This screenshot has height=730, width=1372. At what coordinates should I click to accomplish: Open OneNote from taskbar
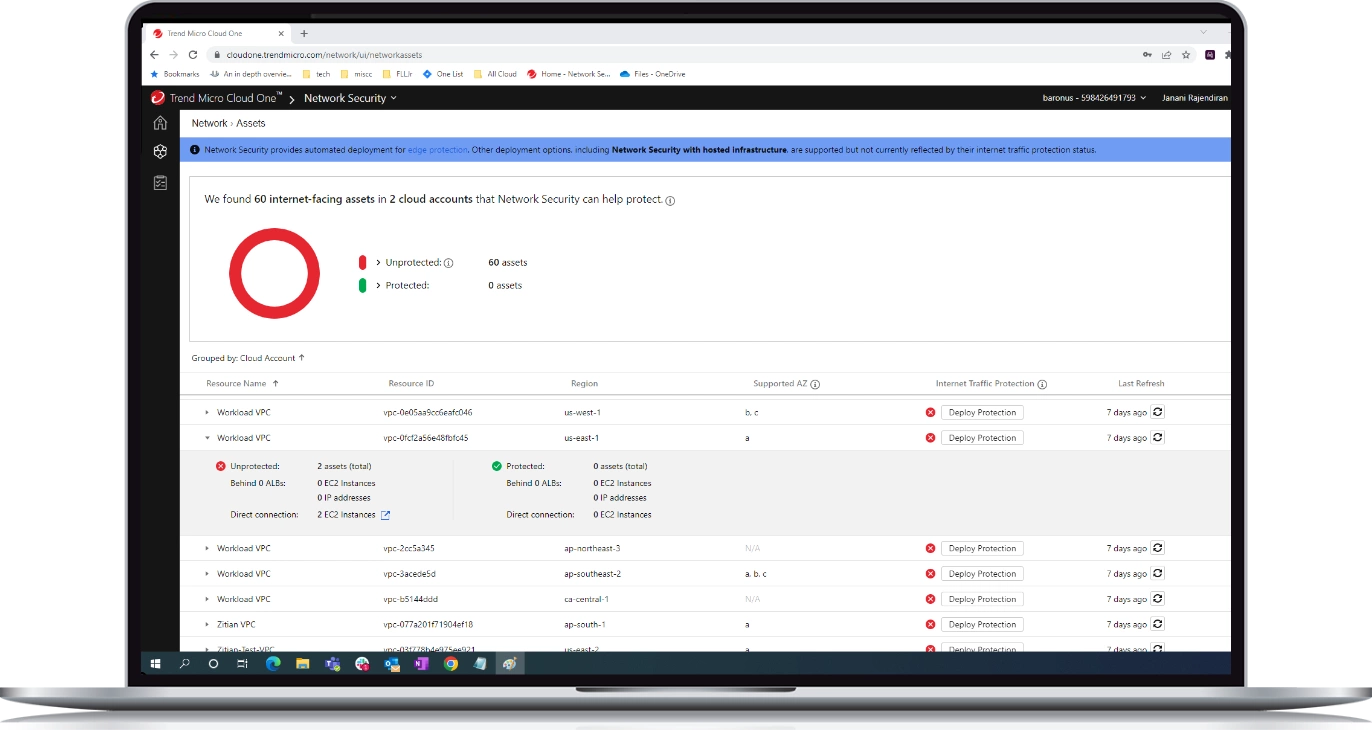coord(421,663)
